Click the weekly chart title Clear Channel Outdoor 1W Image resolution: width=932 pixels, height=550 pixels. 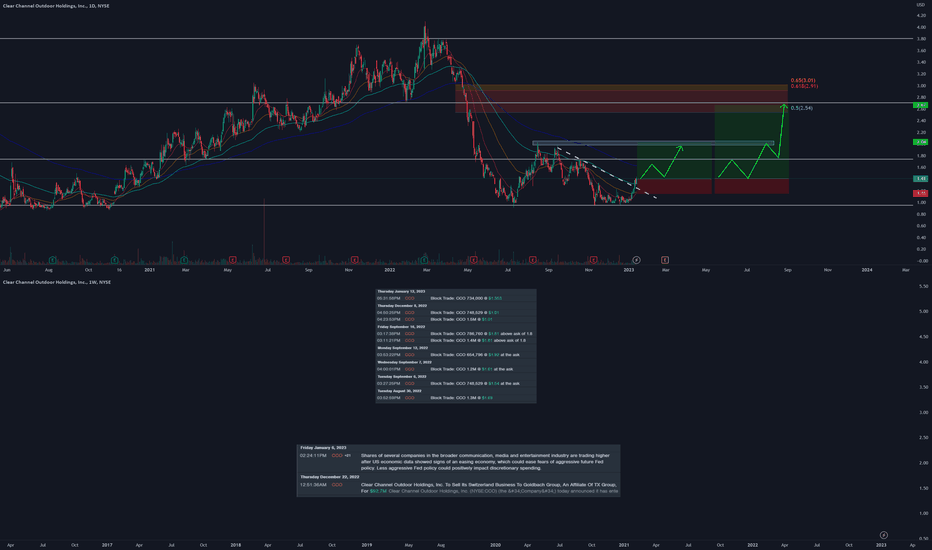point(57,282)
